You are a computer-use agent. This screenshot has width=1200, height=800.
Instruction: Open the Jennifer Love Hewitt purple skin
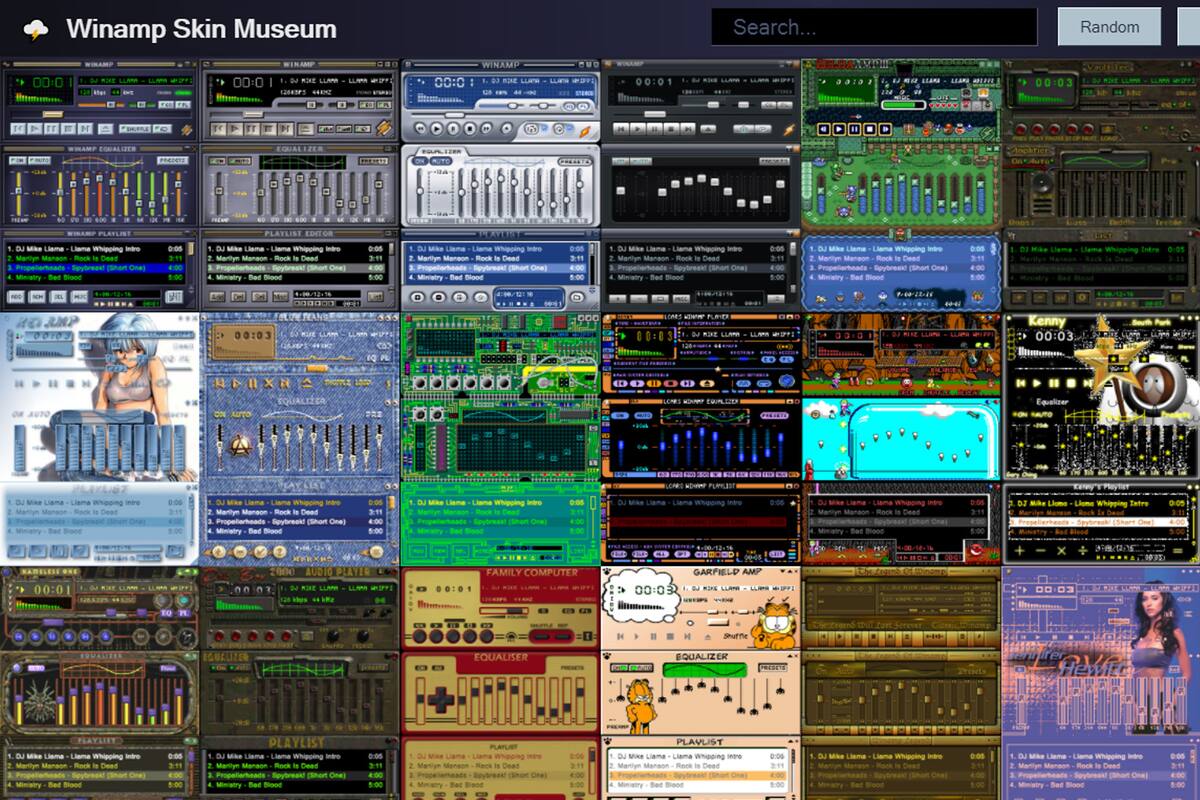coord(1101,684)
